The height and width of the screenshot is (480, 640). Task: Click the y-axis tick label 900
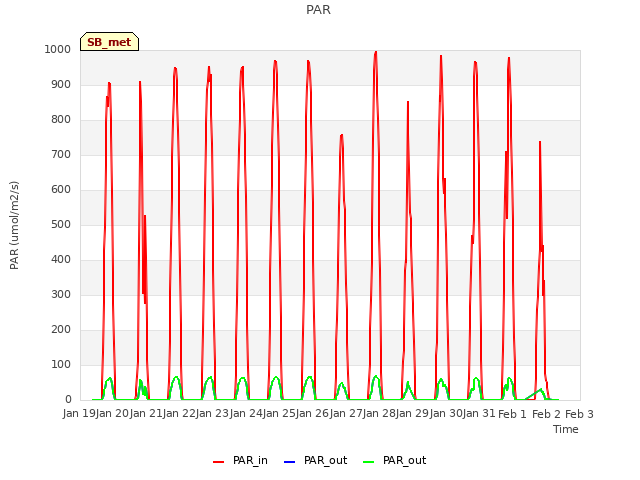coord(61,84)
